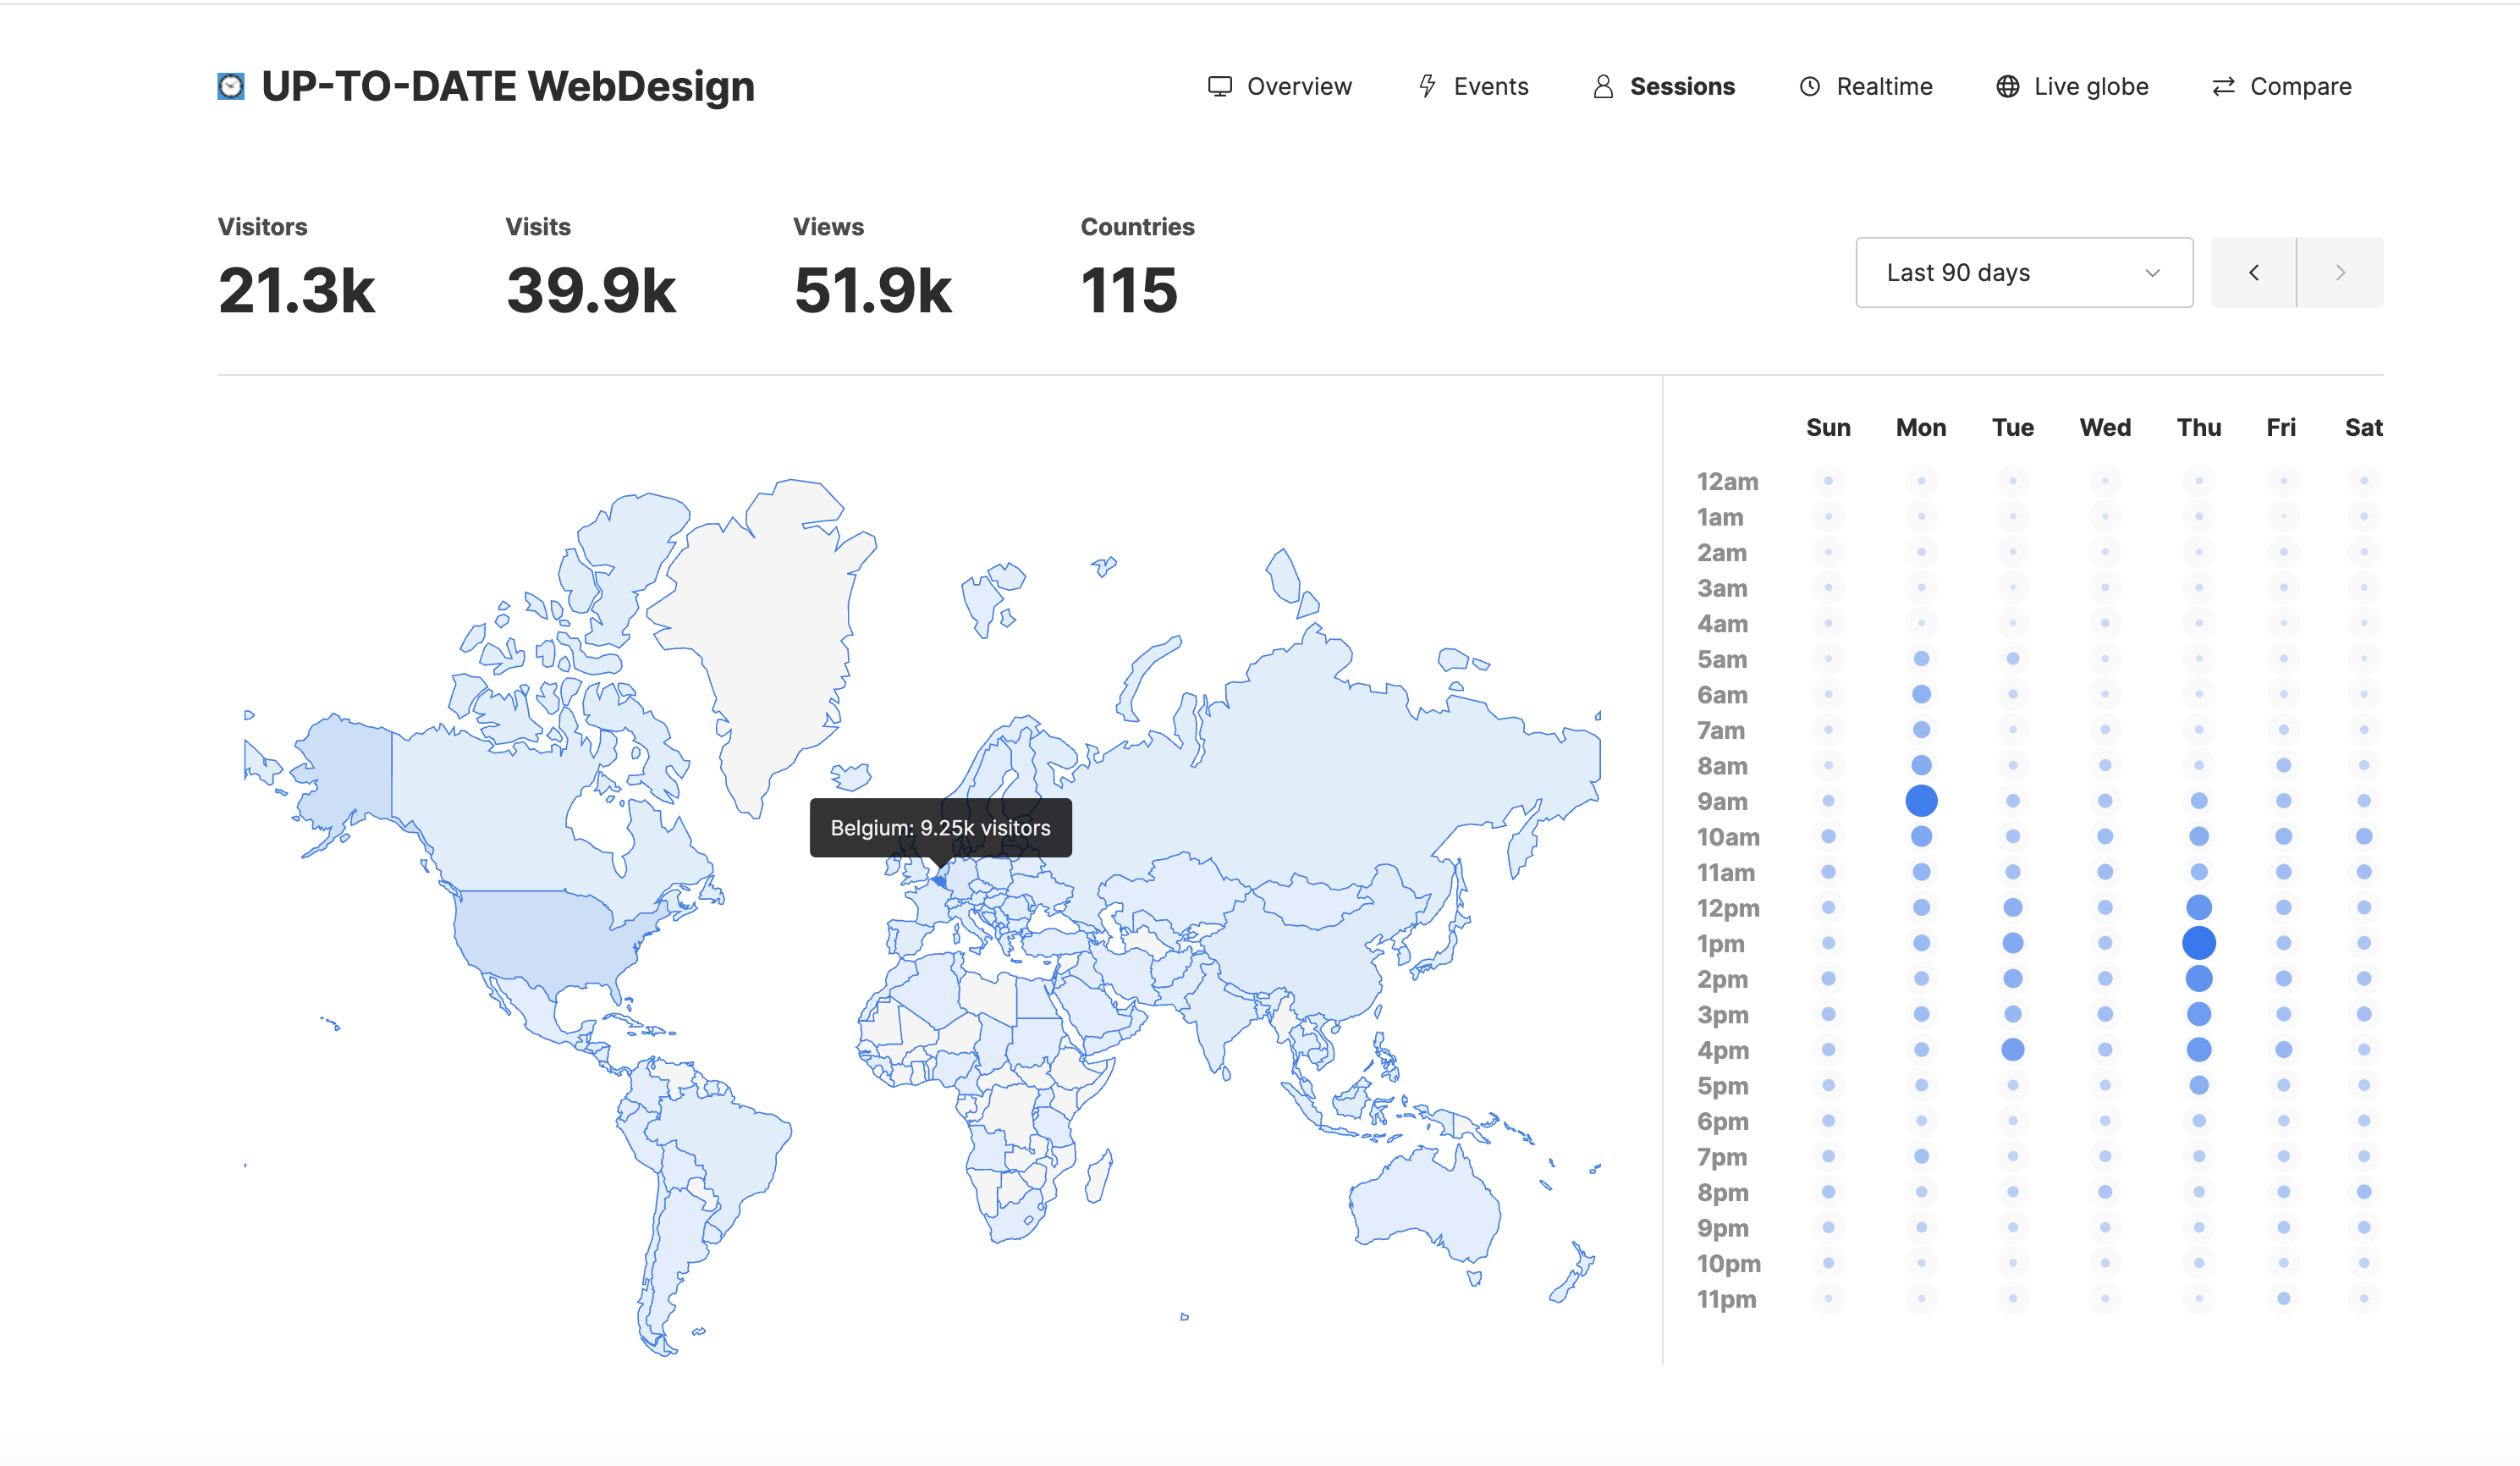Image resolution: width=2520 pixels, height=1466 pixels.
Task: Open the Last 90 days dropdown
Action: pos(2024,272)
